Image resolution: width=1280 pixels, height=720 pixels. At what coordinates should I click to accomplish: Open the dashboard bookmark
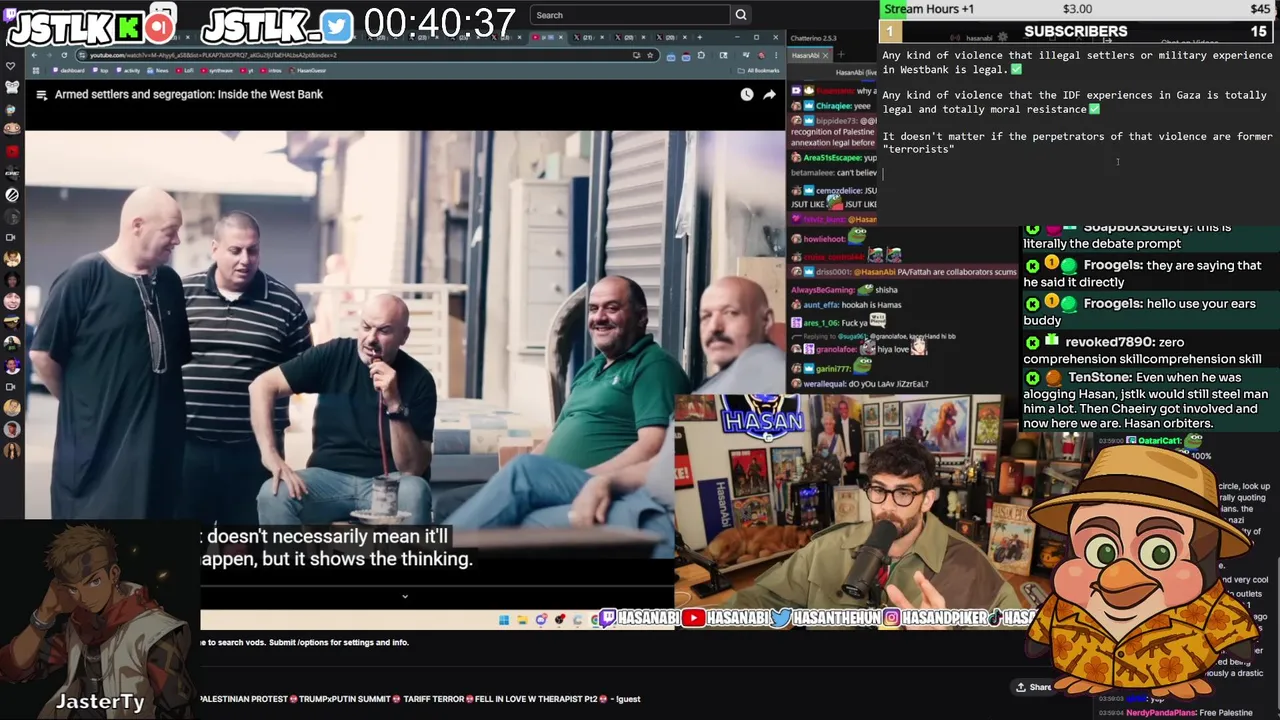pyautogui.click(x=69, y=71)
